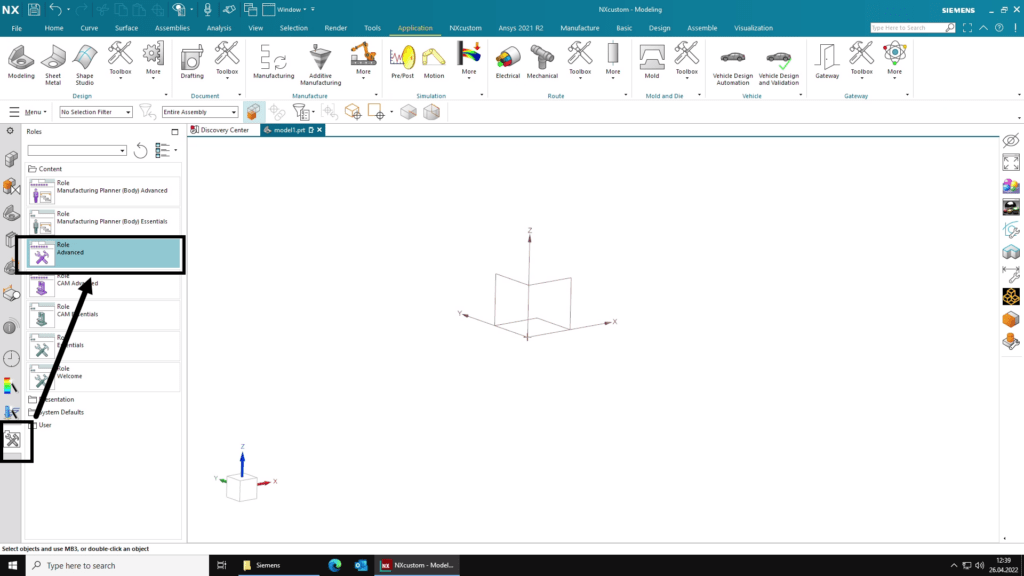Start the Additive Manufacturing application
Image resolution: width=1024 pixels, height=576 pixels.
tap(320, 61)
